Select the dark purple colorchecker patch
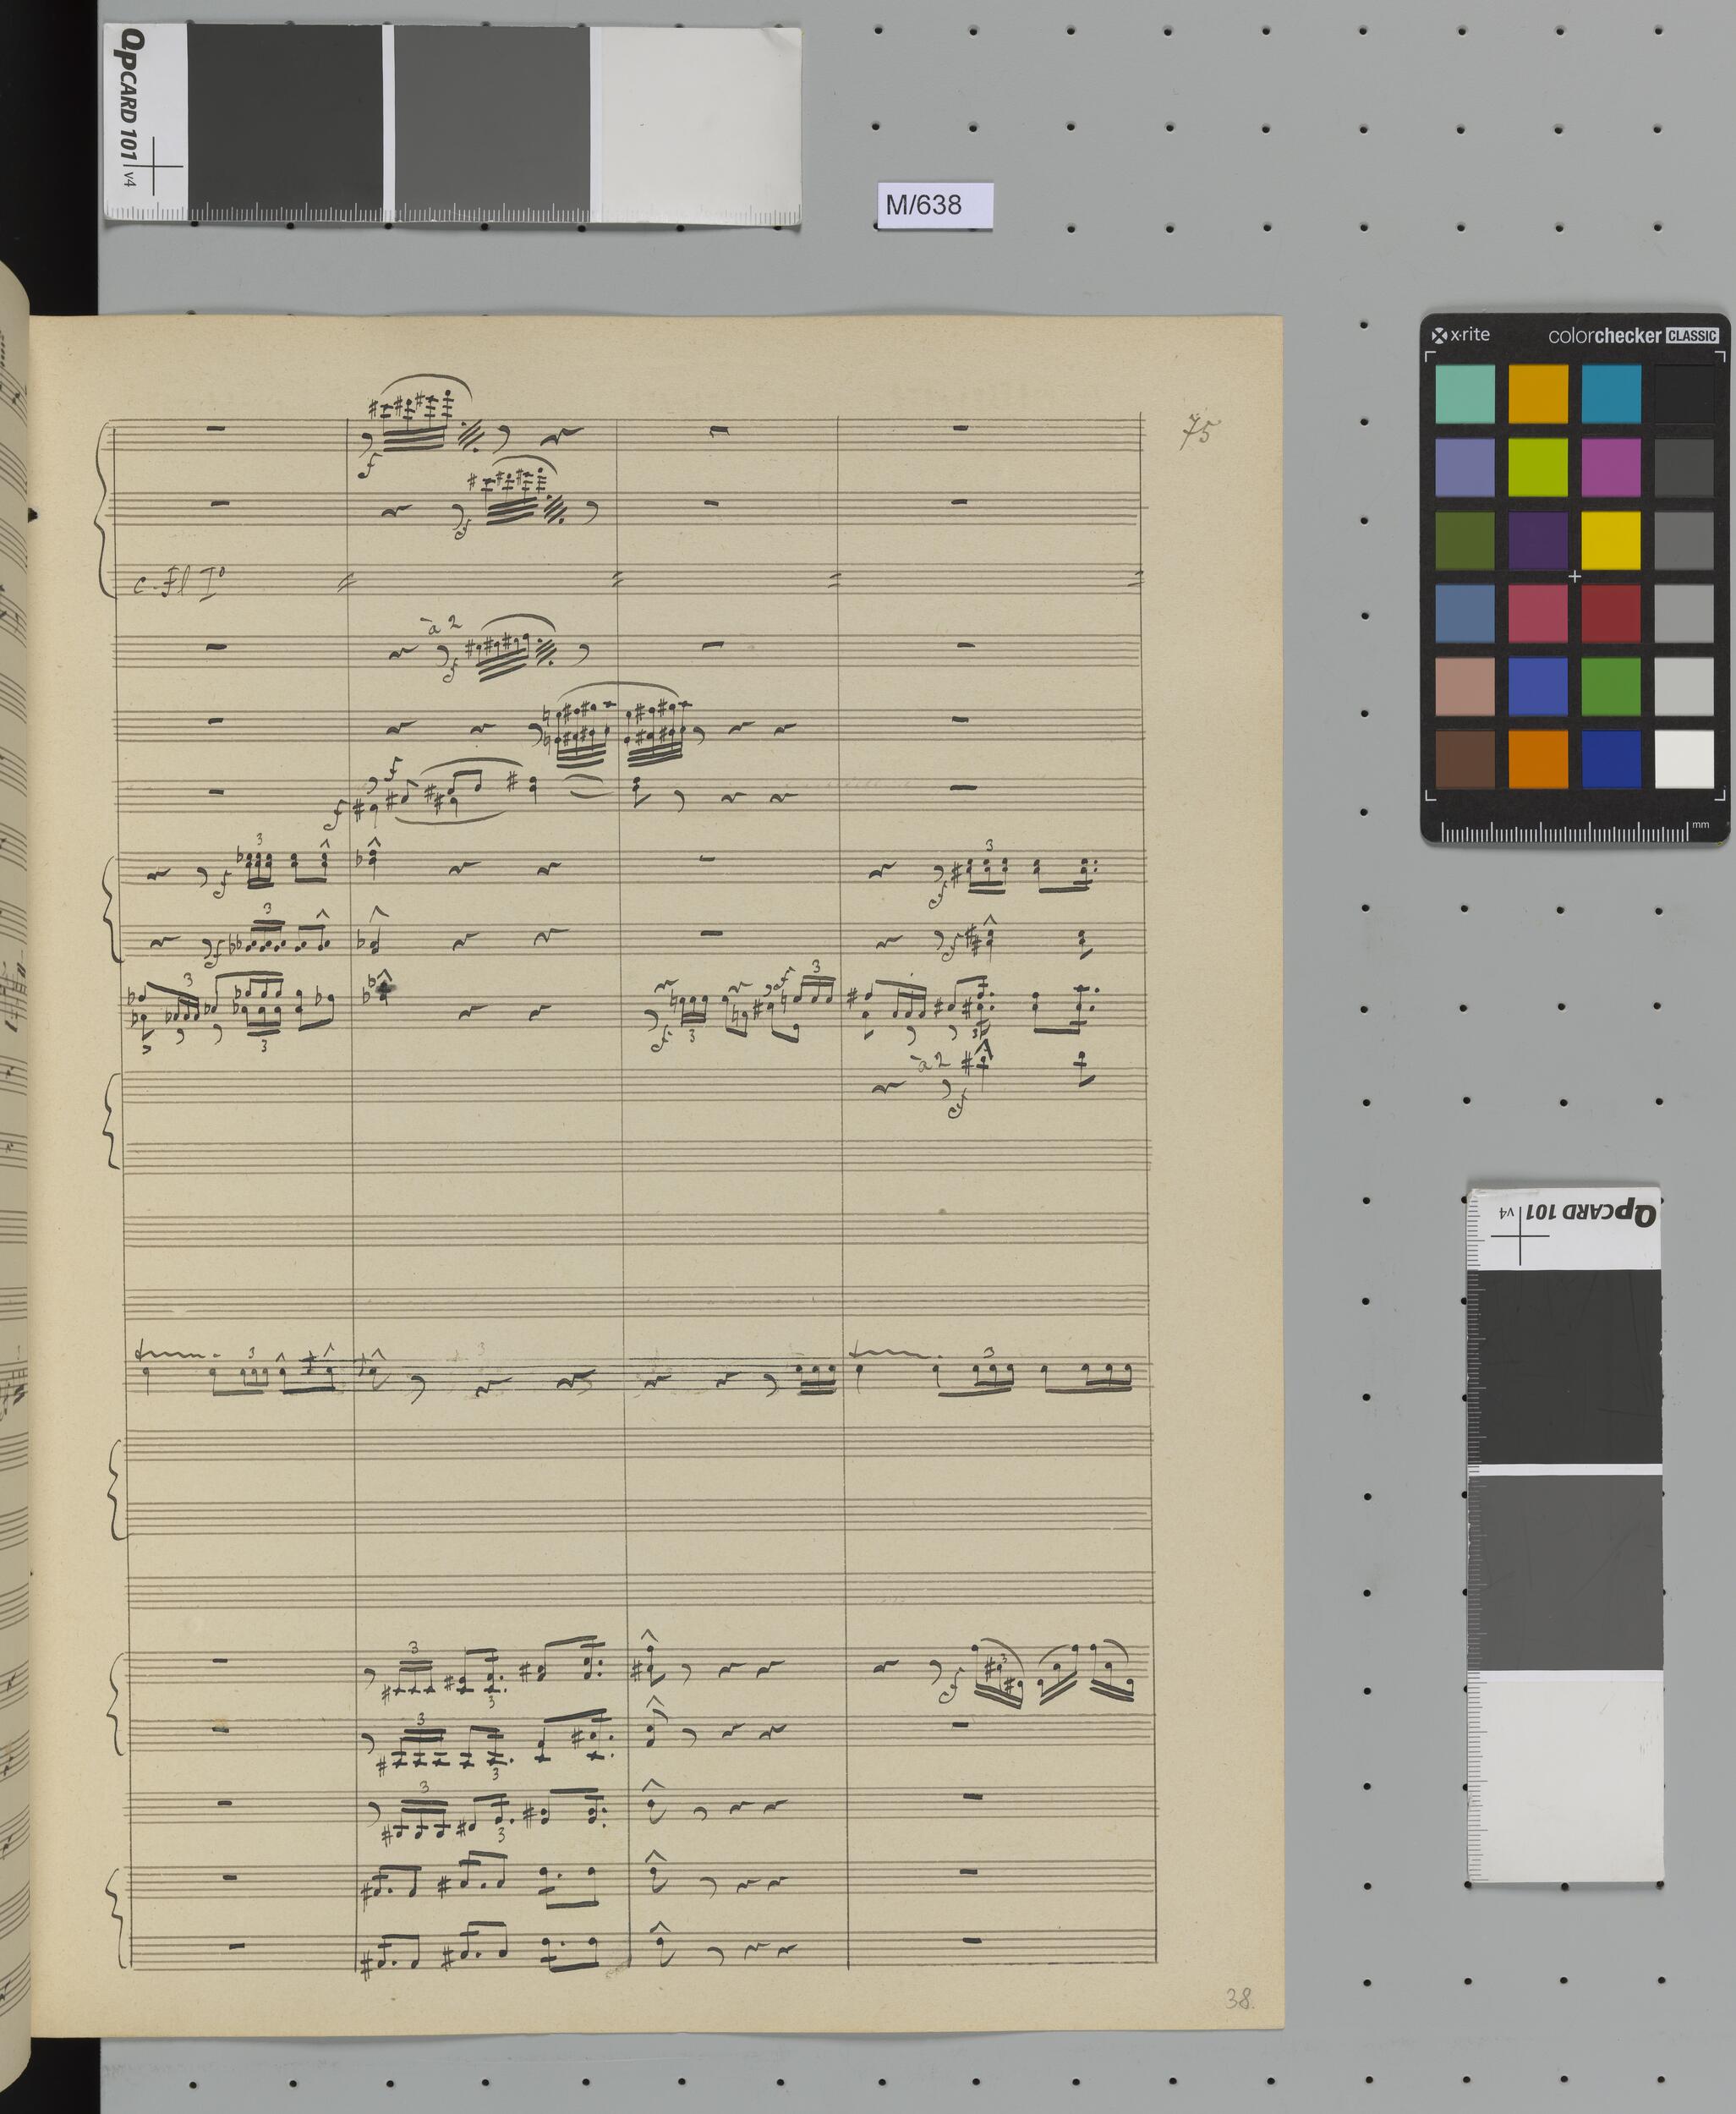This screenshot has height=2114, width=1736. pyautogui.click(x=1537, y=541)
